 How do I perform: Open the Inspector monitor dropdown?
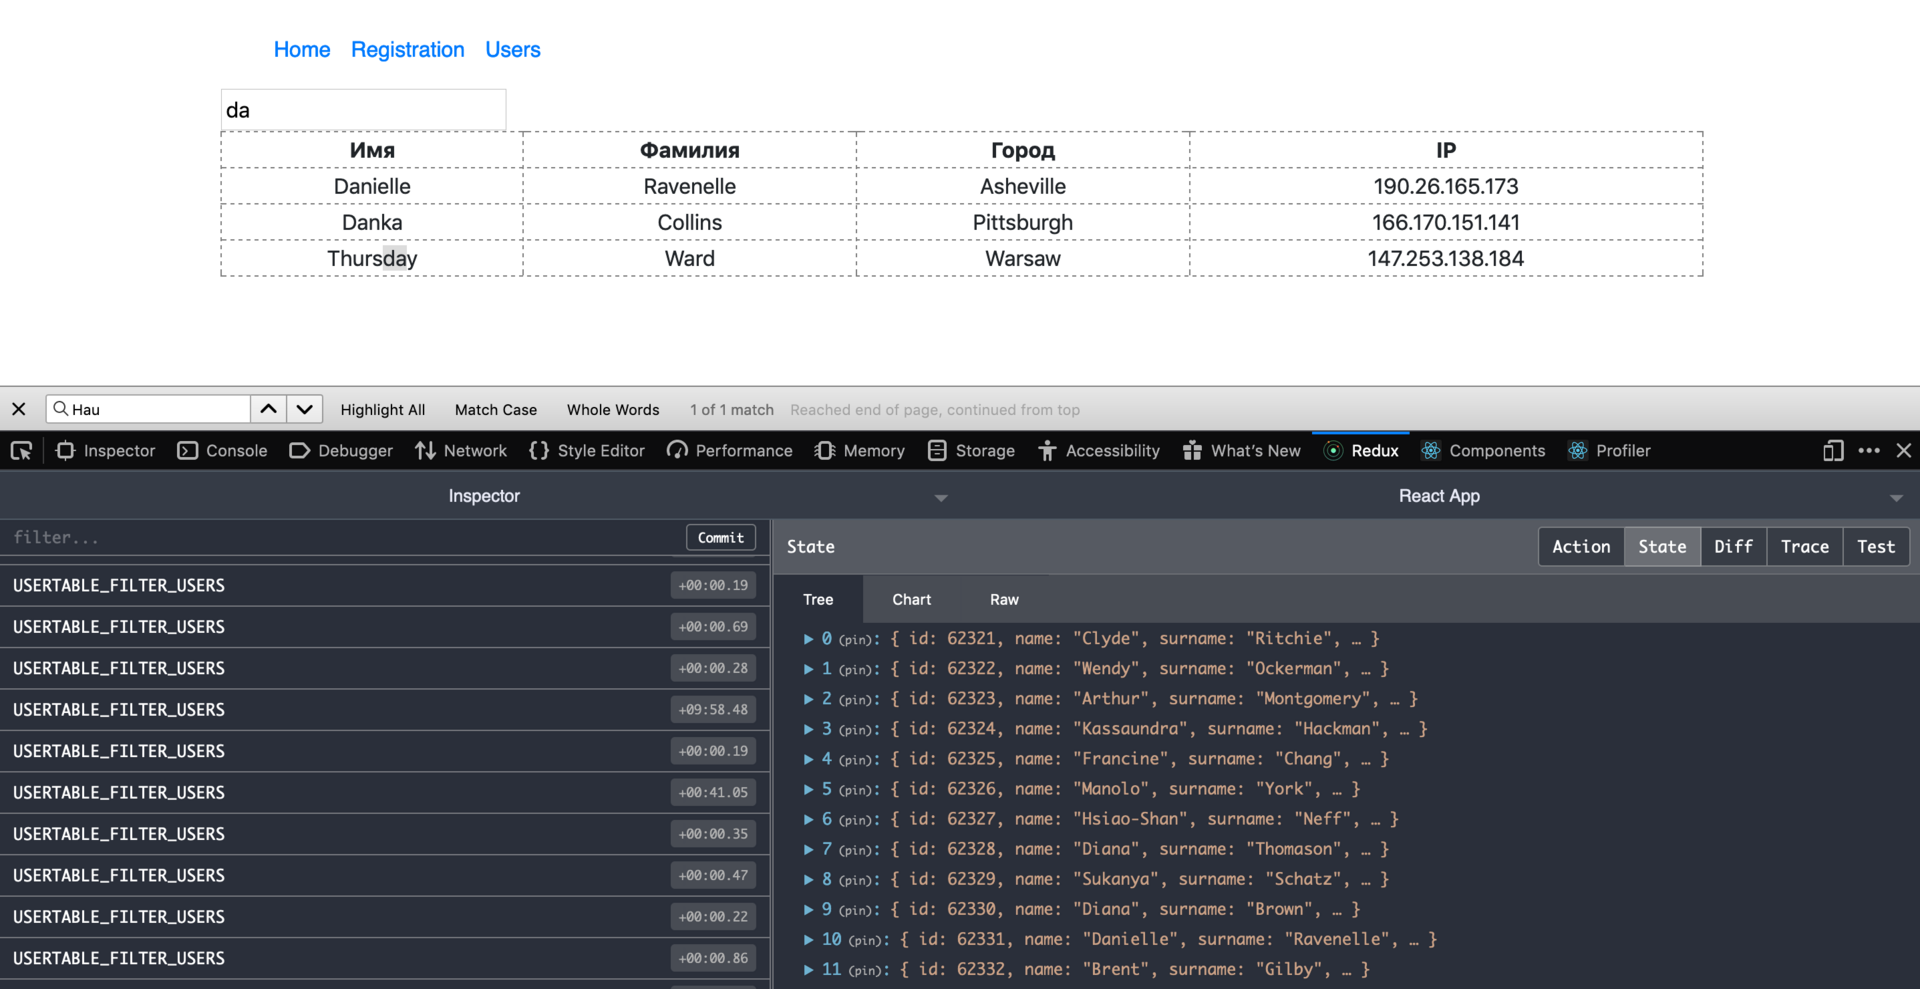484,496
